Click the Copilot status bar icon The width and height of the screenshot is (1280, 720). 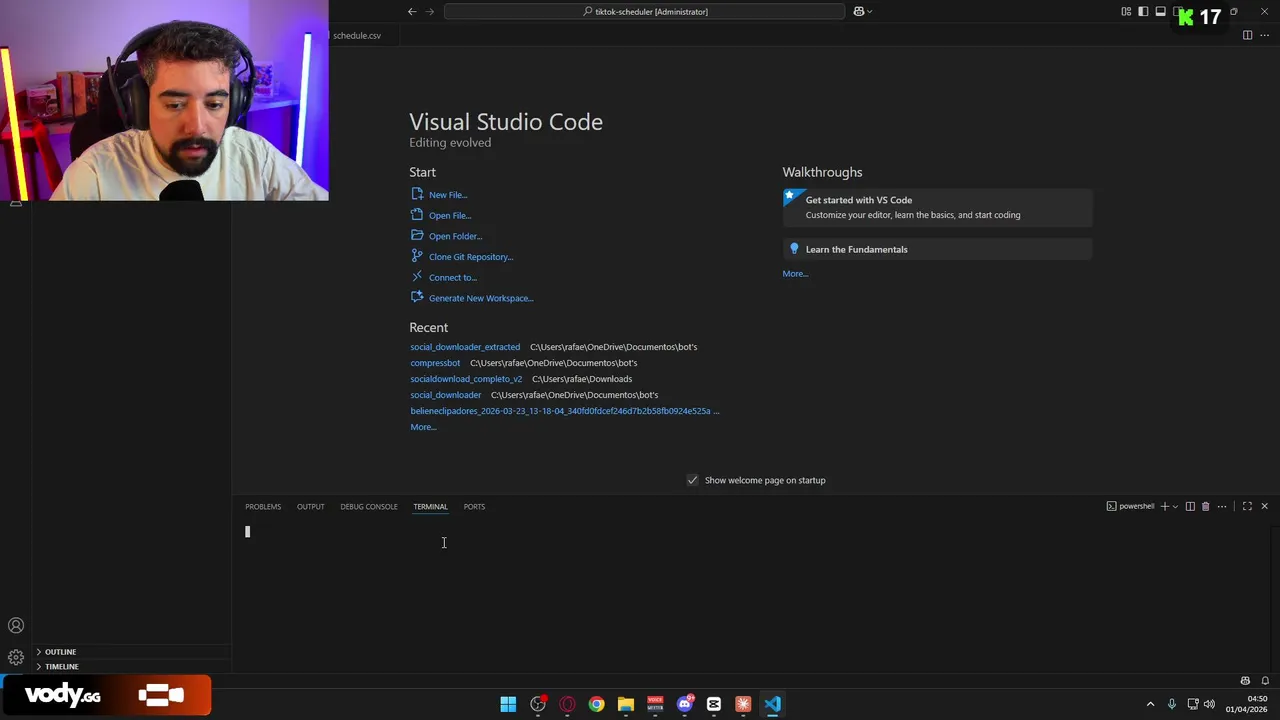(1245, 681)
